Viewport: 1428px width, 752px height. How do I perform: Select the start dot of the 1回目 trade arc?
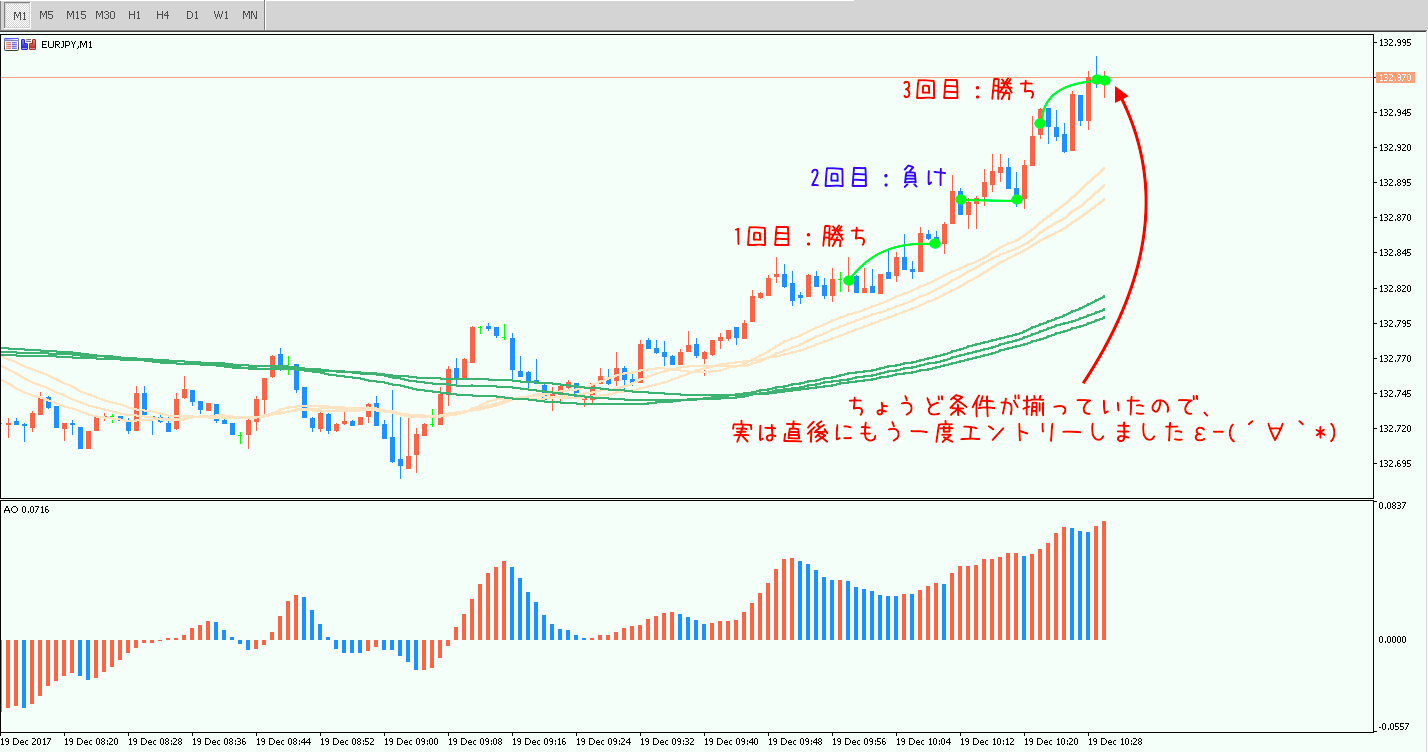[848, 281]
